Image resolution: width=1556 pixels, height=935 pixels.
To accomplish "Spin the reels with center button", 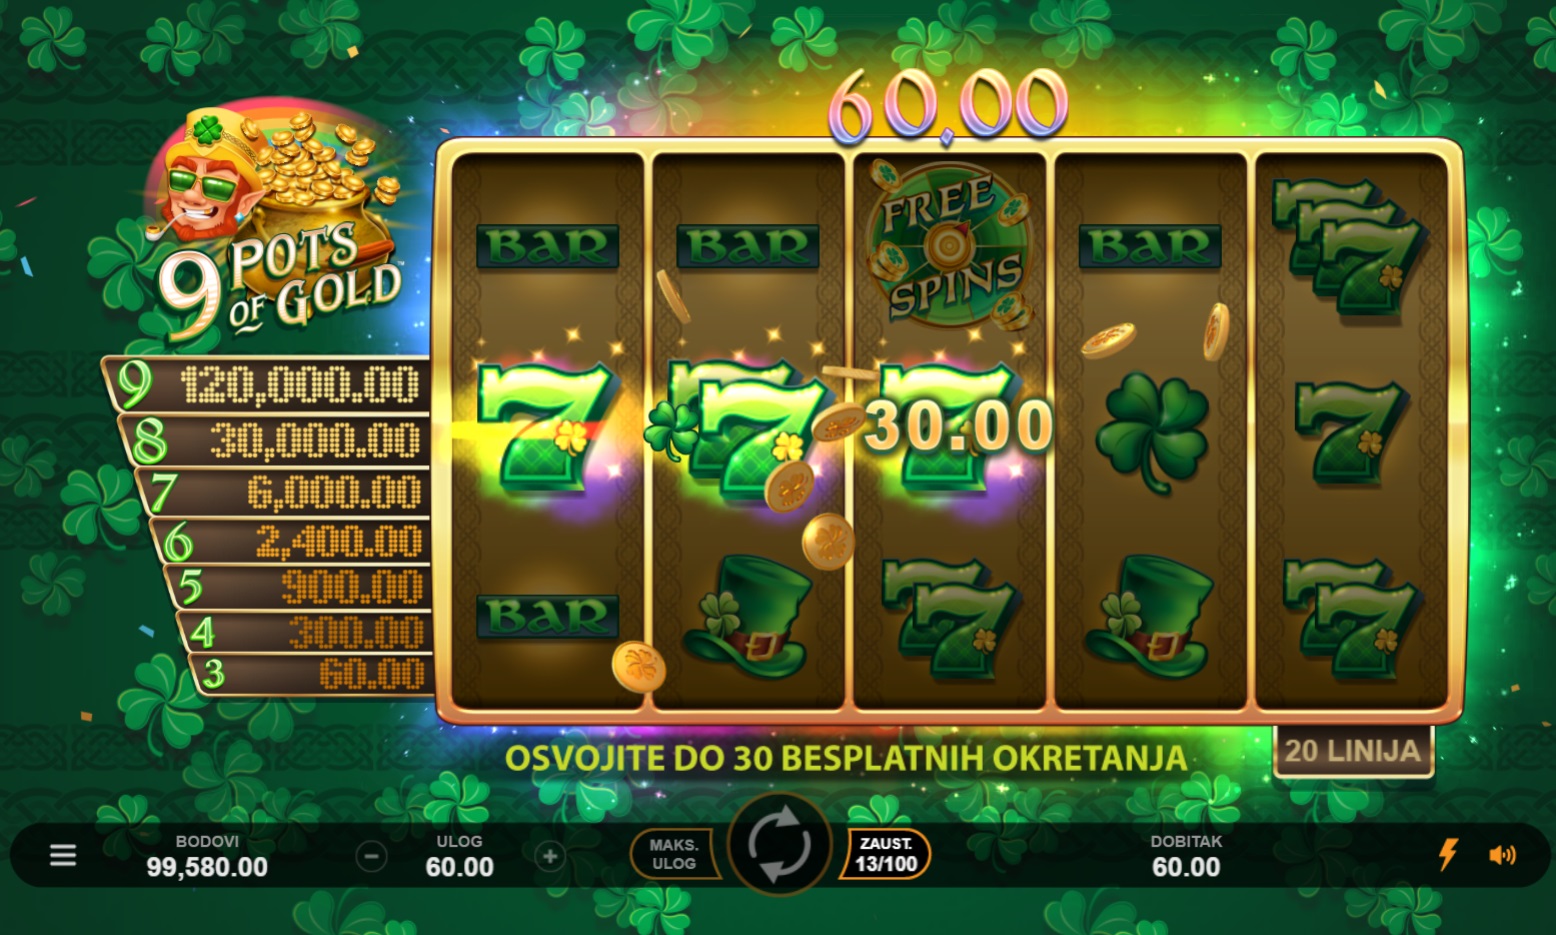I will click(780, 846).
